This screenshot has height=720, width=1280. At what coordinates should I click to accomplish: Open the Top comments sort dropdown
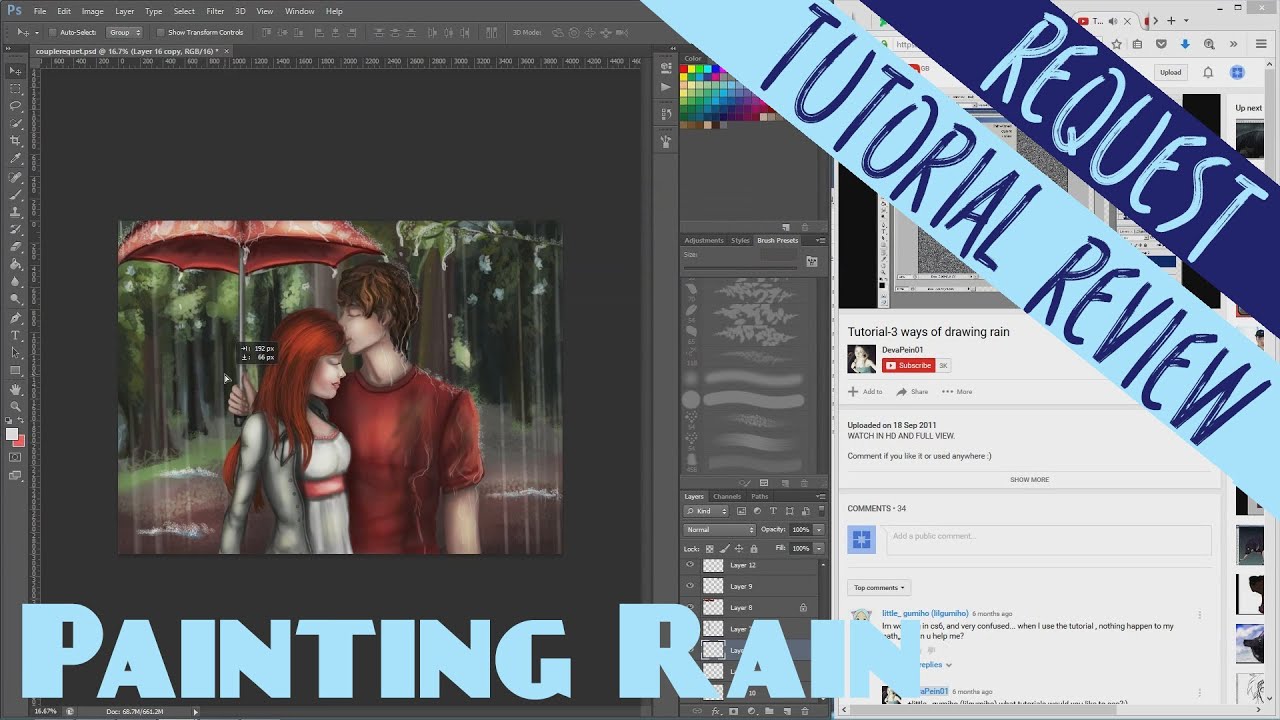(879, 587)
